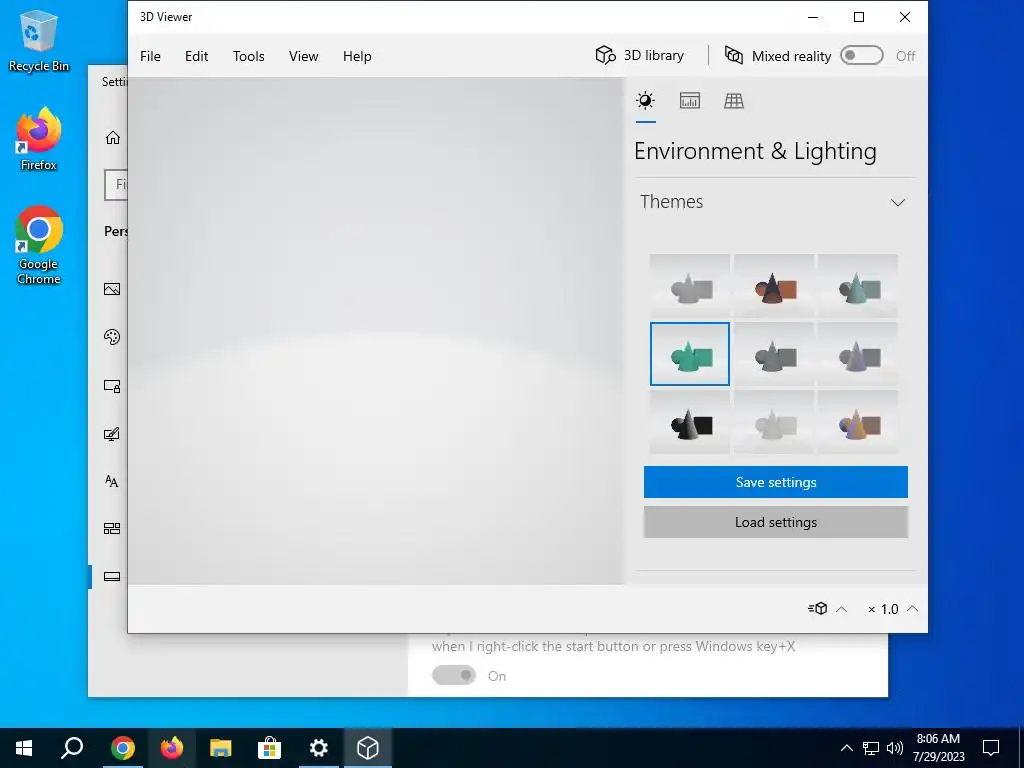Select the teal gray theme thumbnail
This screenshot has width=1024, height=768.
click(x=858, y=286)
